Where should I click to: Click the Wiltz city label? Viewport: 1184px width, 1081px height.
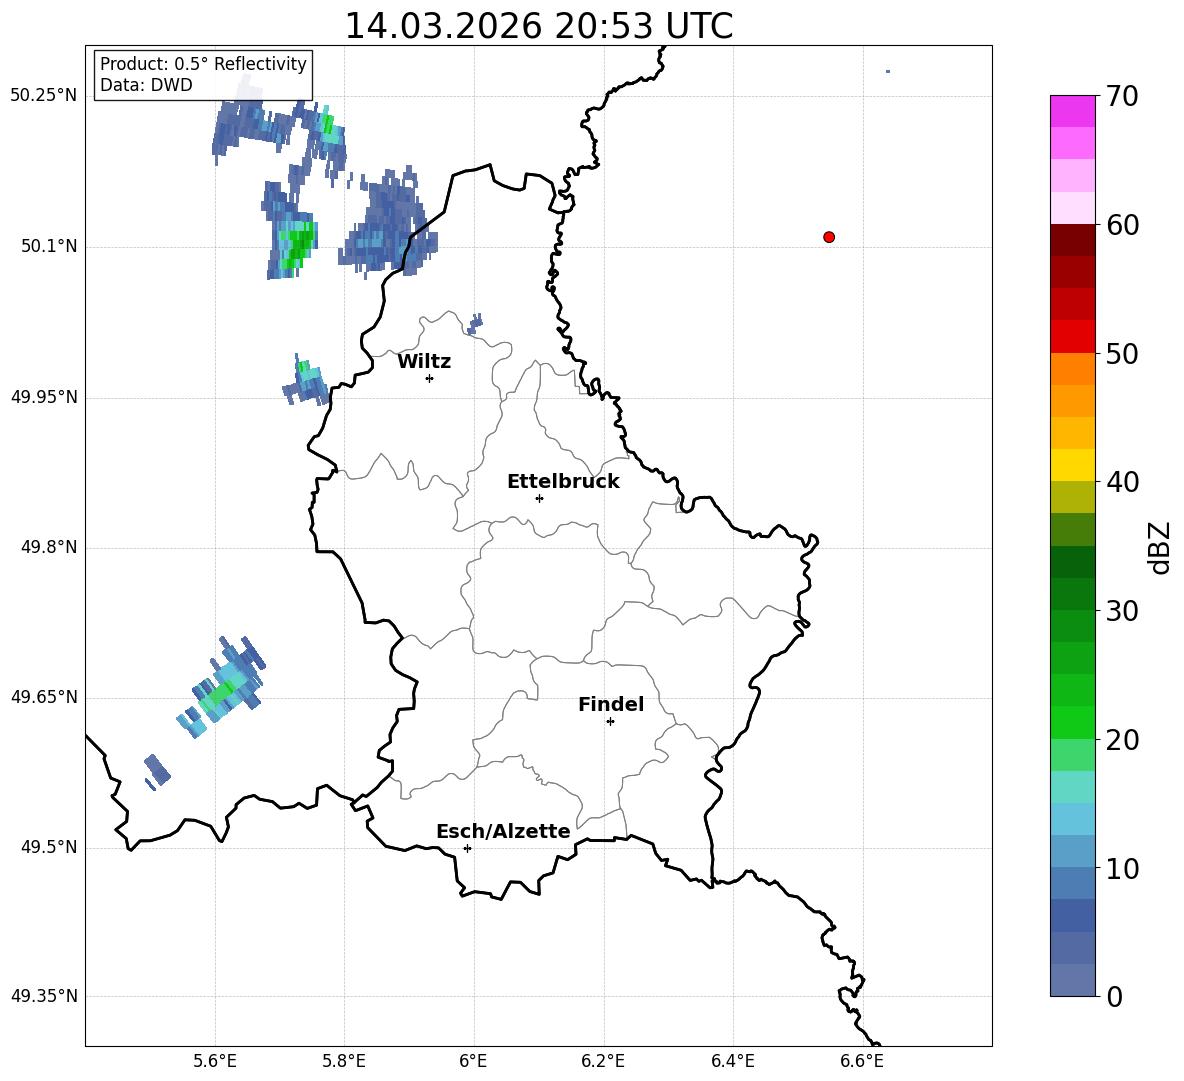[x=424, y=362]
